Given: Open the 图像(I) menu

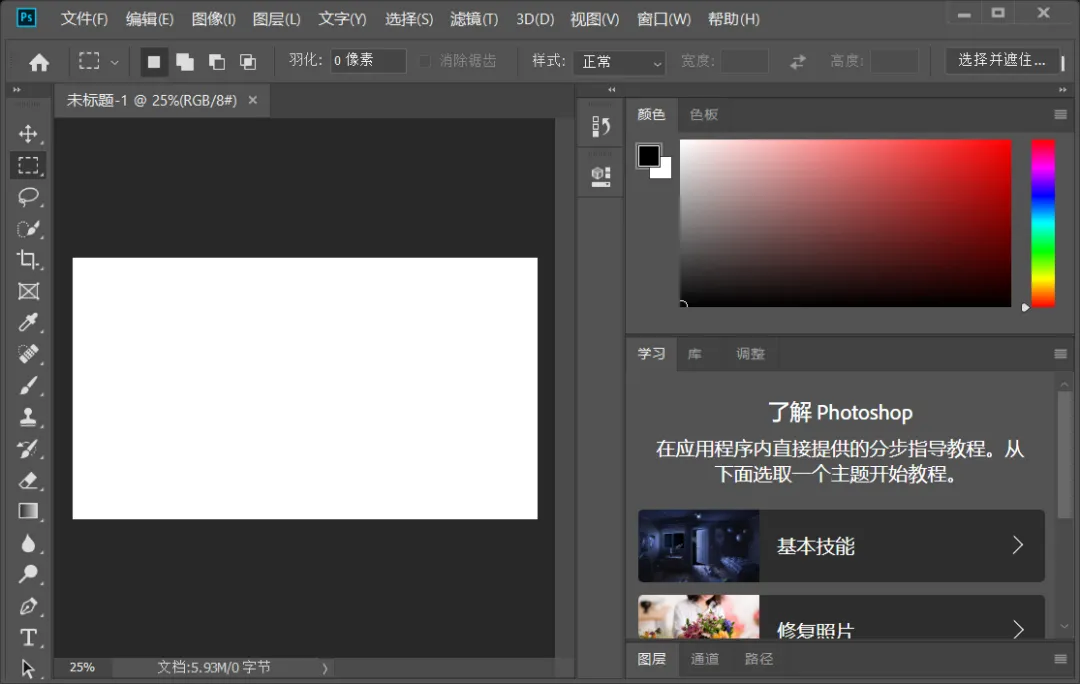Looking at the screenshot, I should click(213, 19).
